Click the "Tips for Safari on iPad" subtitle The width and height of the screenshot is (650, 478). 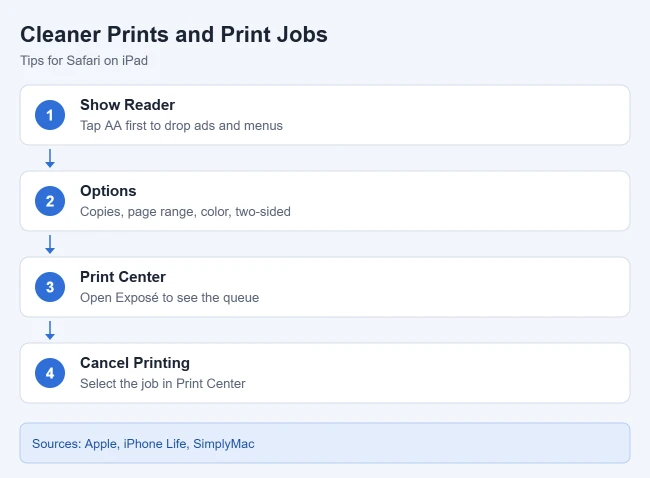pos(84,61)
